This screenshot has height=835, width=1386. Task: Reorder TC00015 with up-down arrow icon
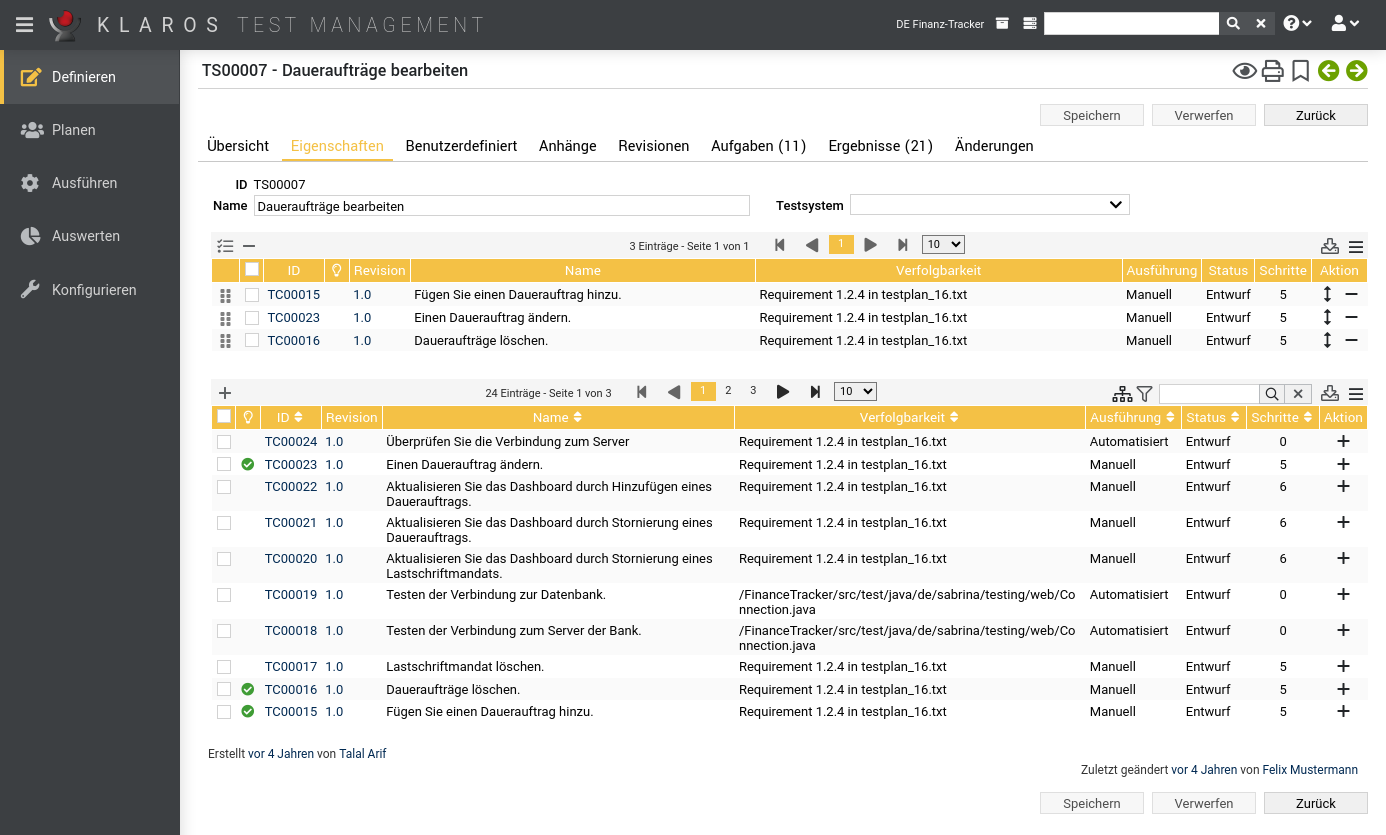click(1327, 295)
